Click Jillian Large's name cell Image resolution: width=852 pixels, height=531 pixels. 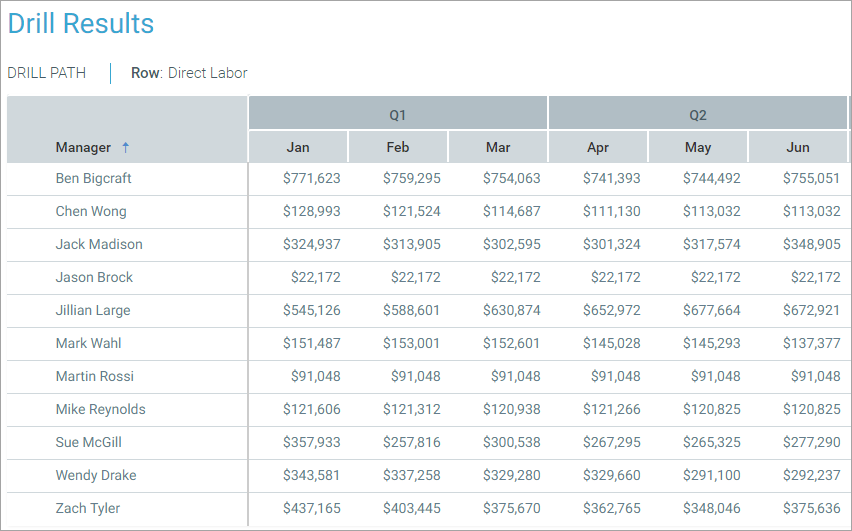coord(93,310)
